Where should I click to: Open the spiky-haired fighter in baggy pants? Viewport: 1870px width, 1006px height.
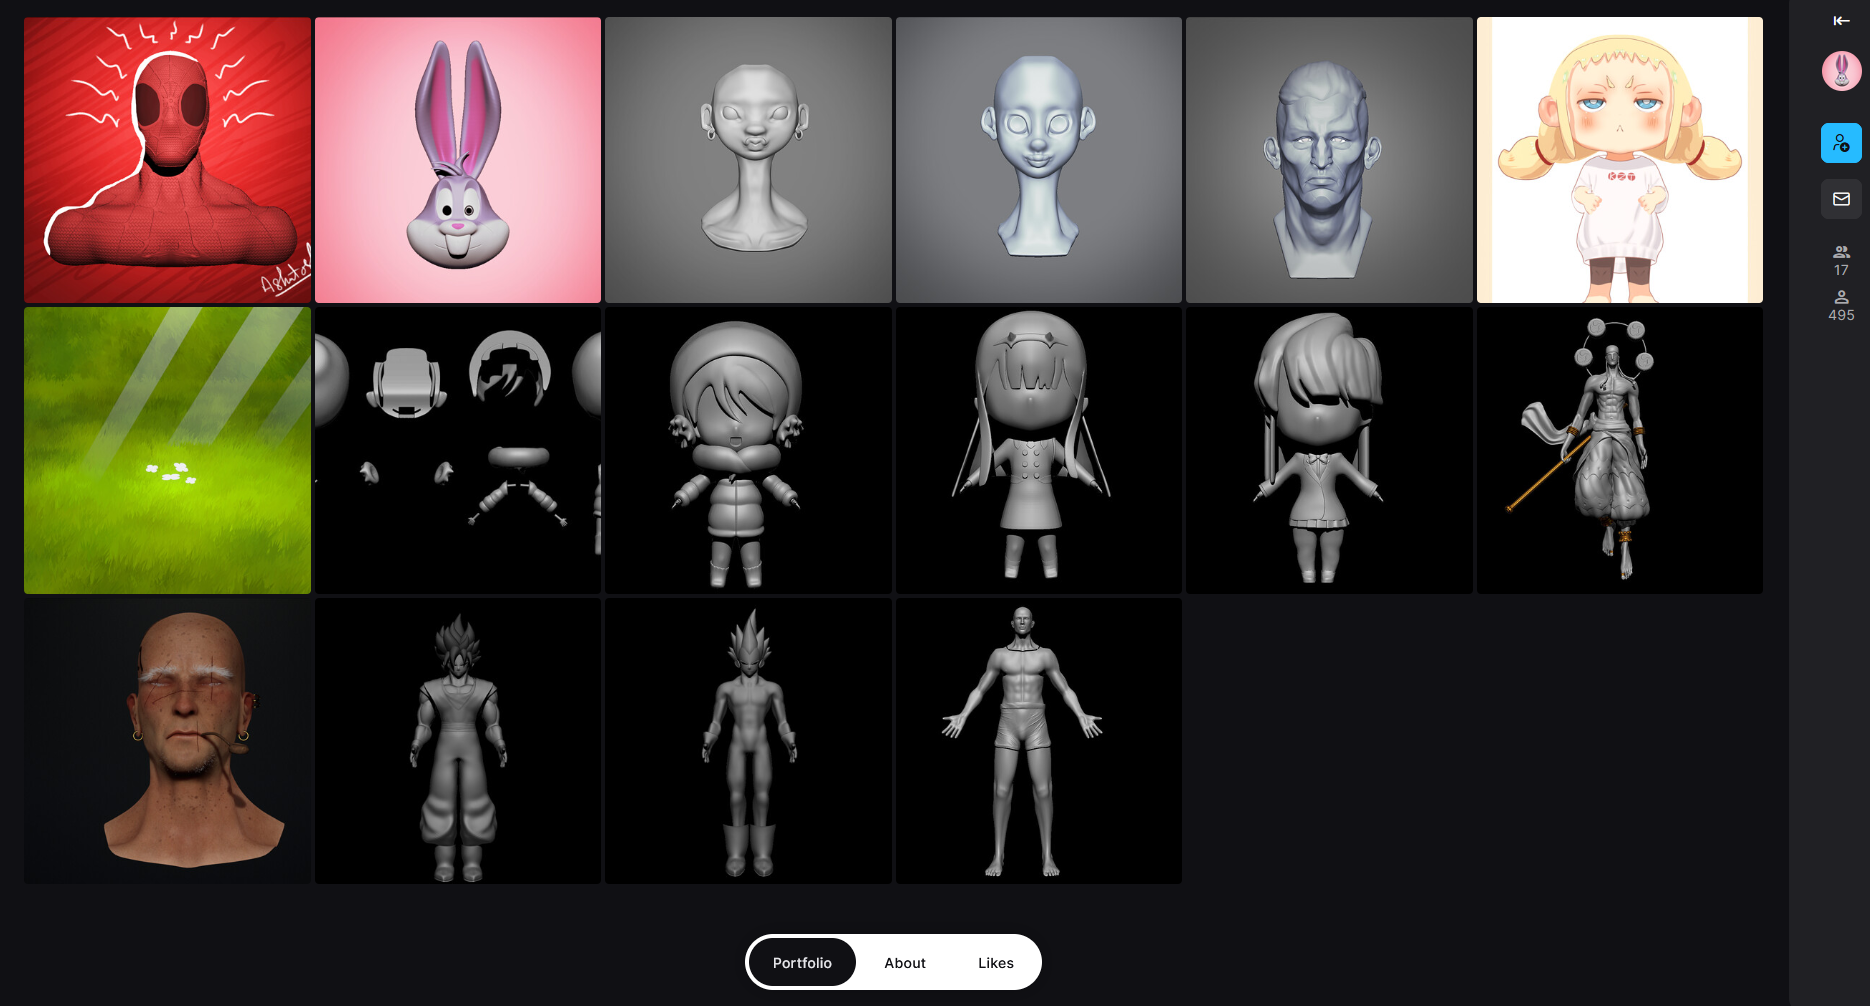pyautogui.click(x=458, y=741)
